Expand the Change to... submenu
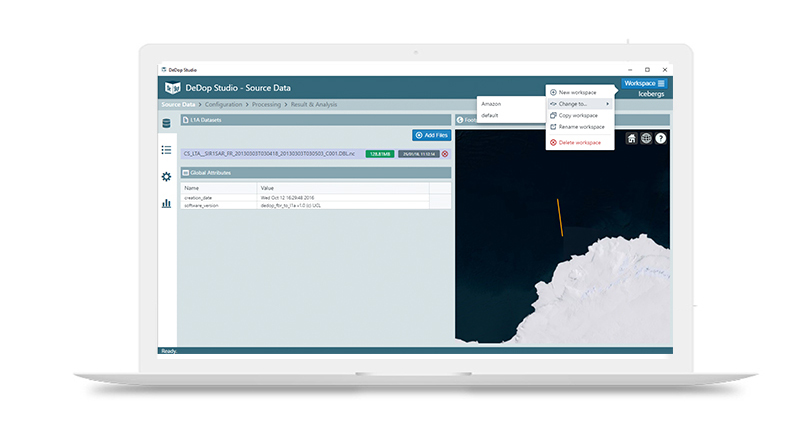805x445 pixels. (580, 104)
